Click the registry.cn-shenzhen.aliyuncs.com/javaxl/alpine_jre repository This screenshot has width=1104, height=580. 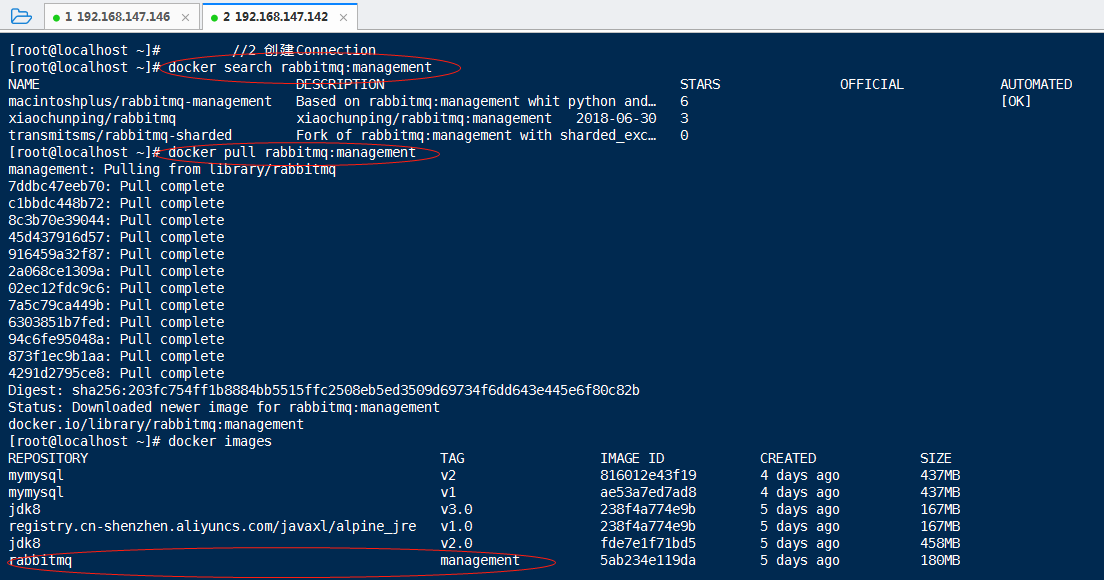click(x=212, y=527)
